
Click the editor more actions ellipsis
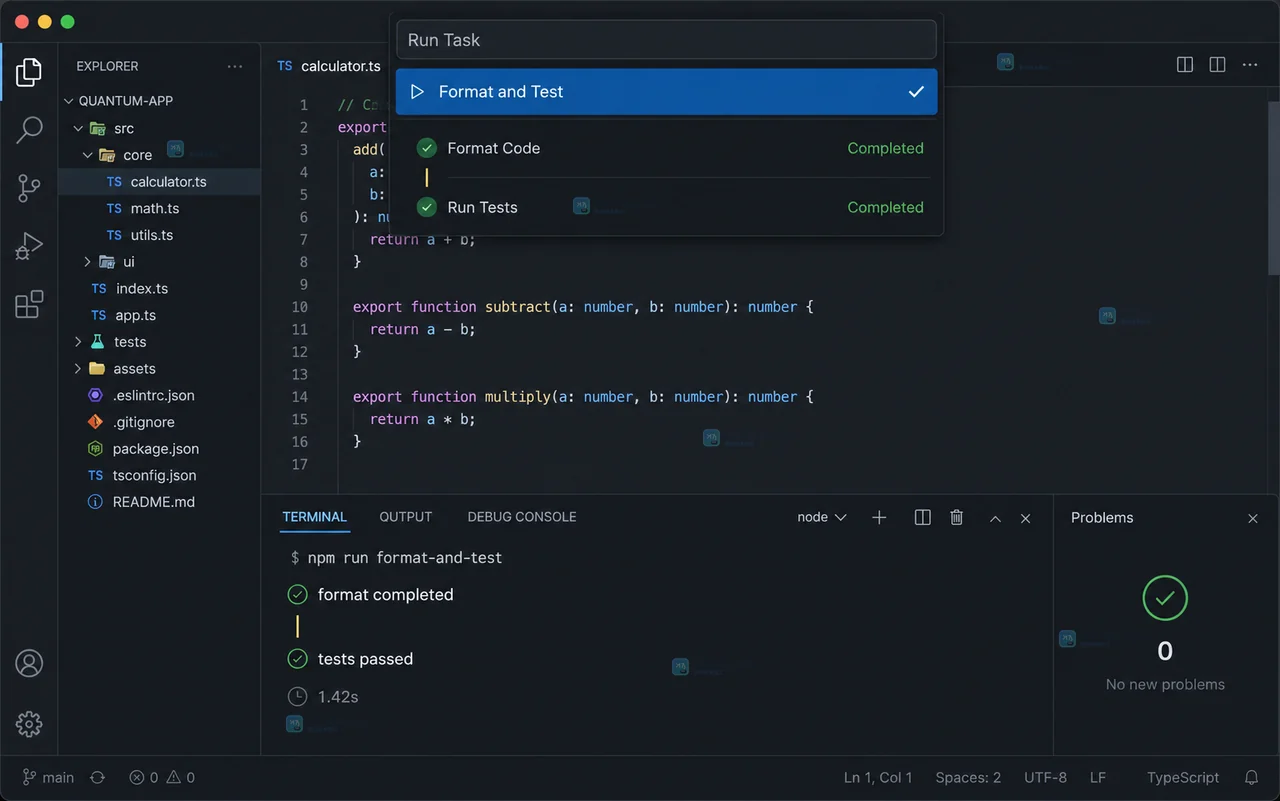point(1250,65)
